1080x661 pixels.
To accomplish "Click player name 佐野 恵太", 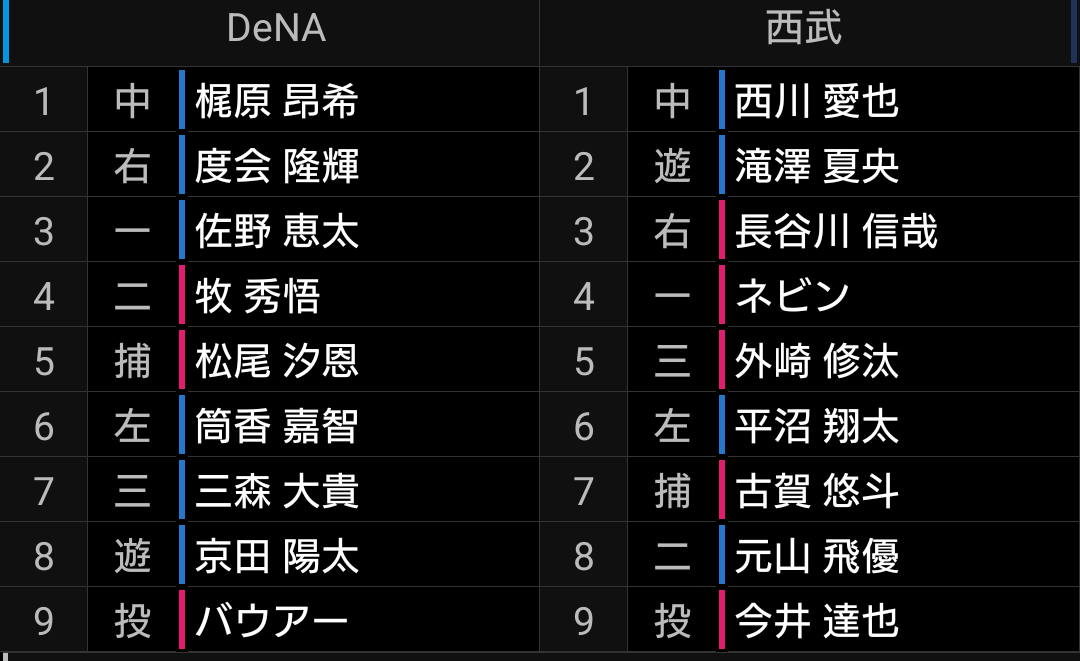I will (x=277, y=231).
